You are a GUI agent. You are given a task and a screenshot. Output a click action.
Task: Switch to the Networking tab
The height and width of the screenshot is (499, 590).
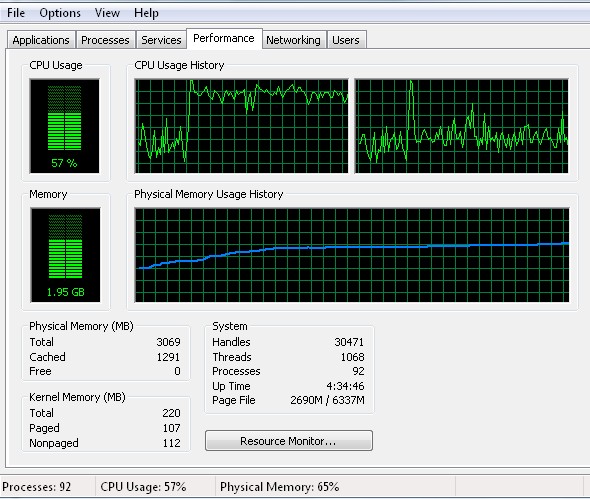pyautogui.click(x=293, y=40)
